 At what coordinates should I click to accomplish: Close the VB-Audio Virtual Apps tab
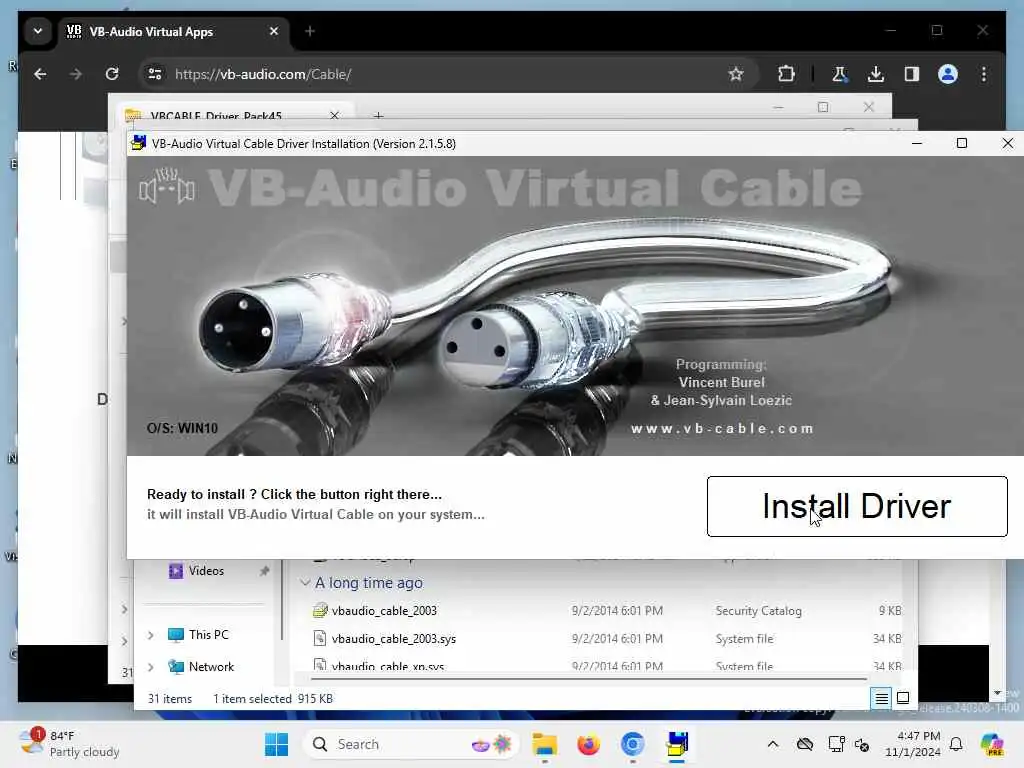pos(274,31)
